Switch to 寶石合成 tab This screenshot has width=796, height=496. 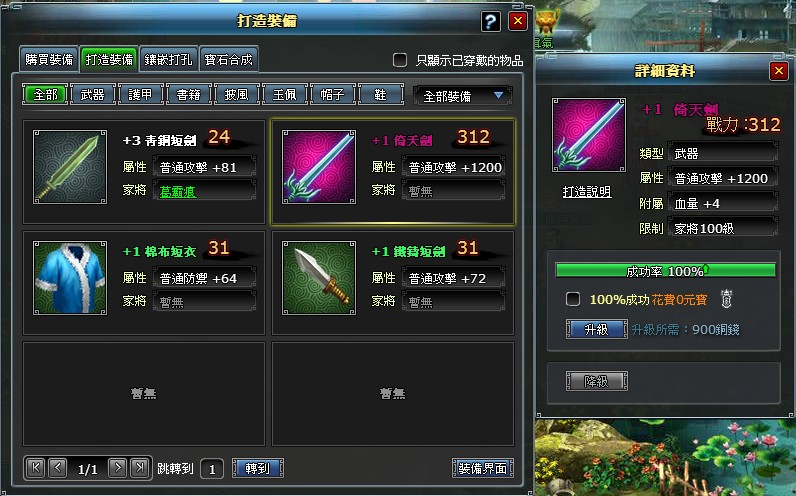pyautogui.click(x=228, y=60)
